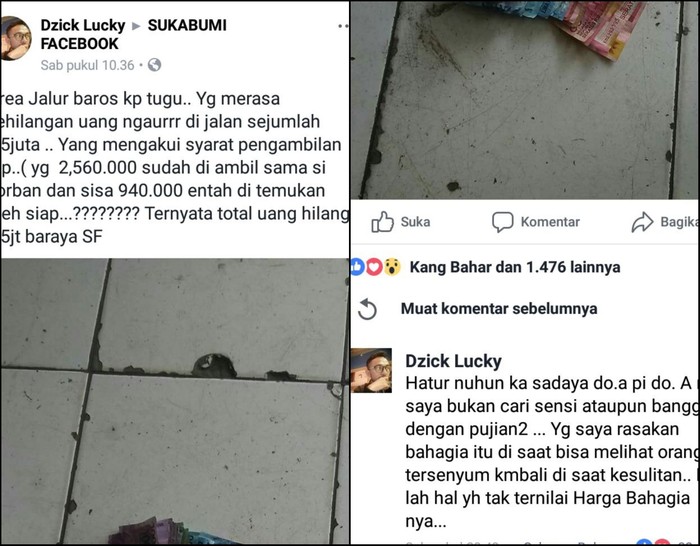The image size is (700, 546).
Task: Tap the thumbs-up Suka icon
Action: (x=383, y=221)
